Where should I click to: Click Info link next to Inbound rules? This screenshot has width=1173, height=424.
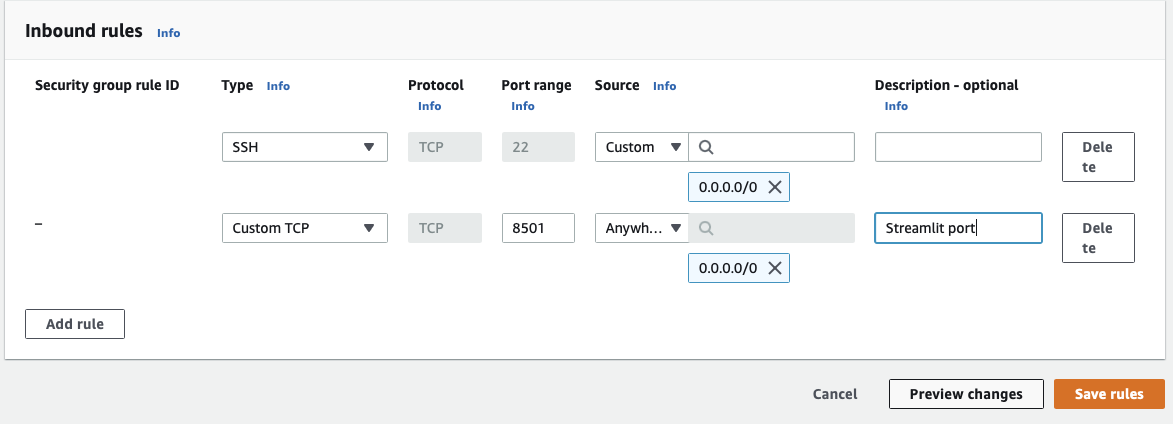click(168, 33)
